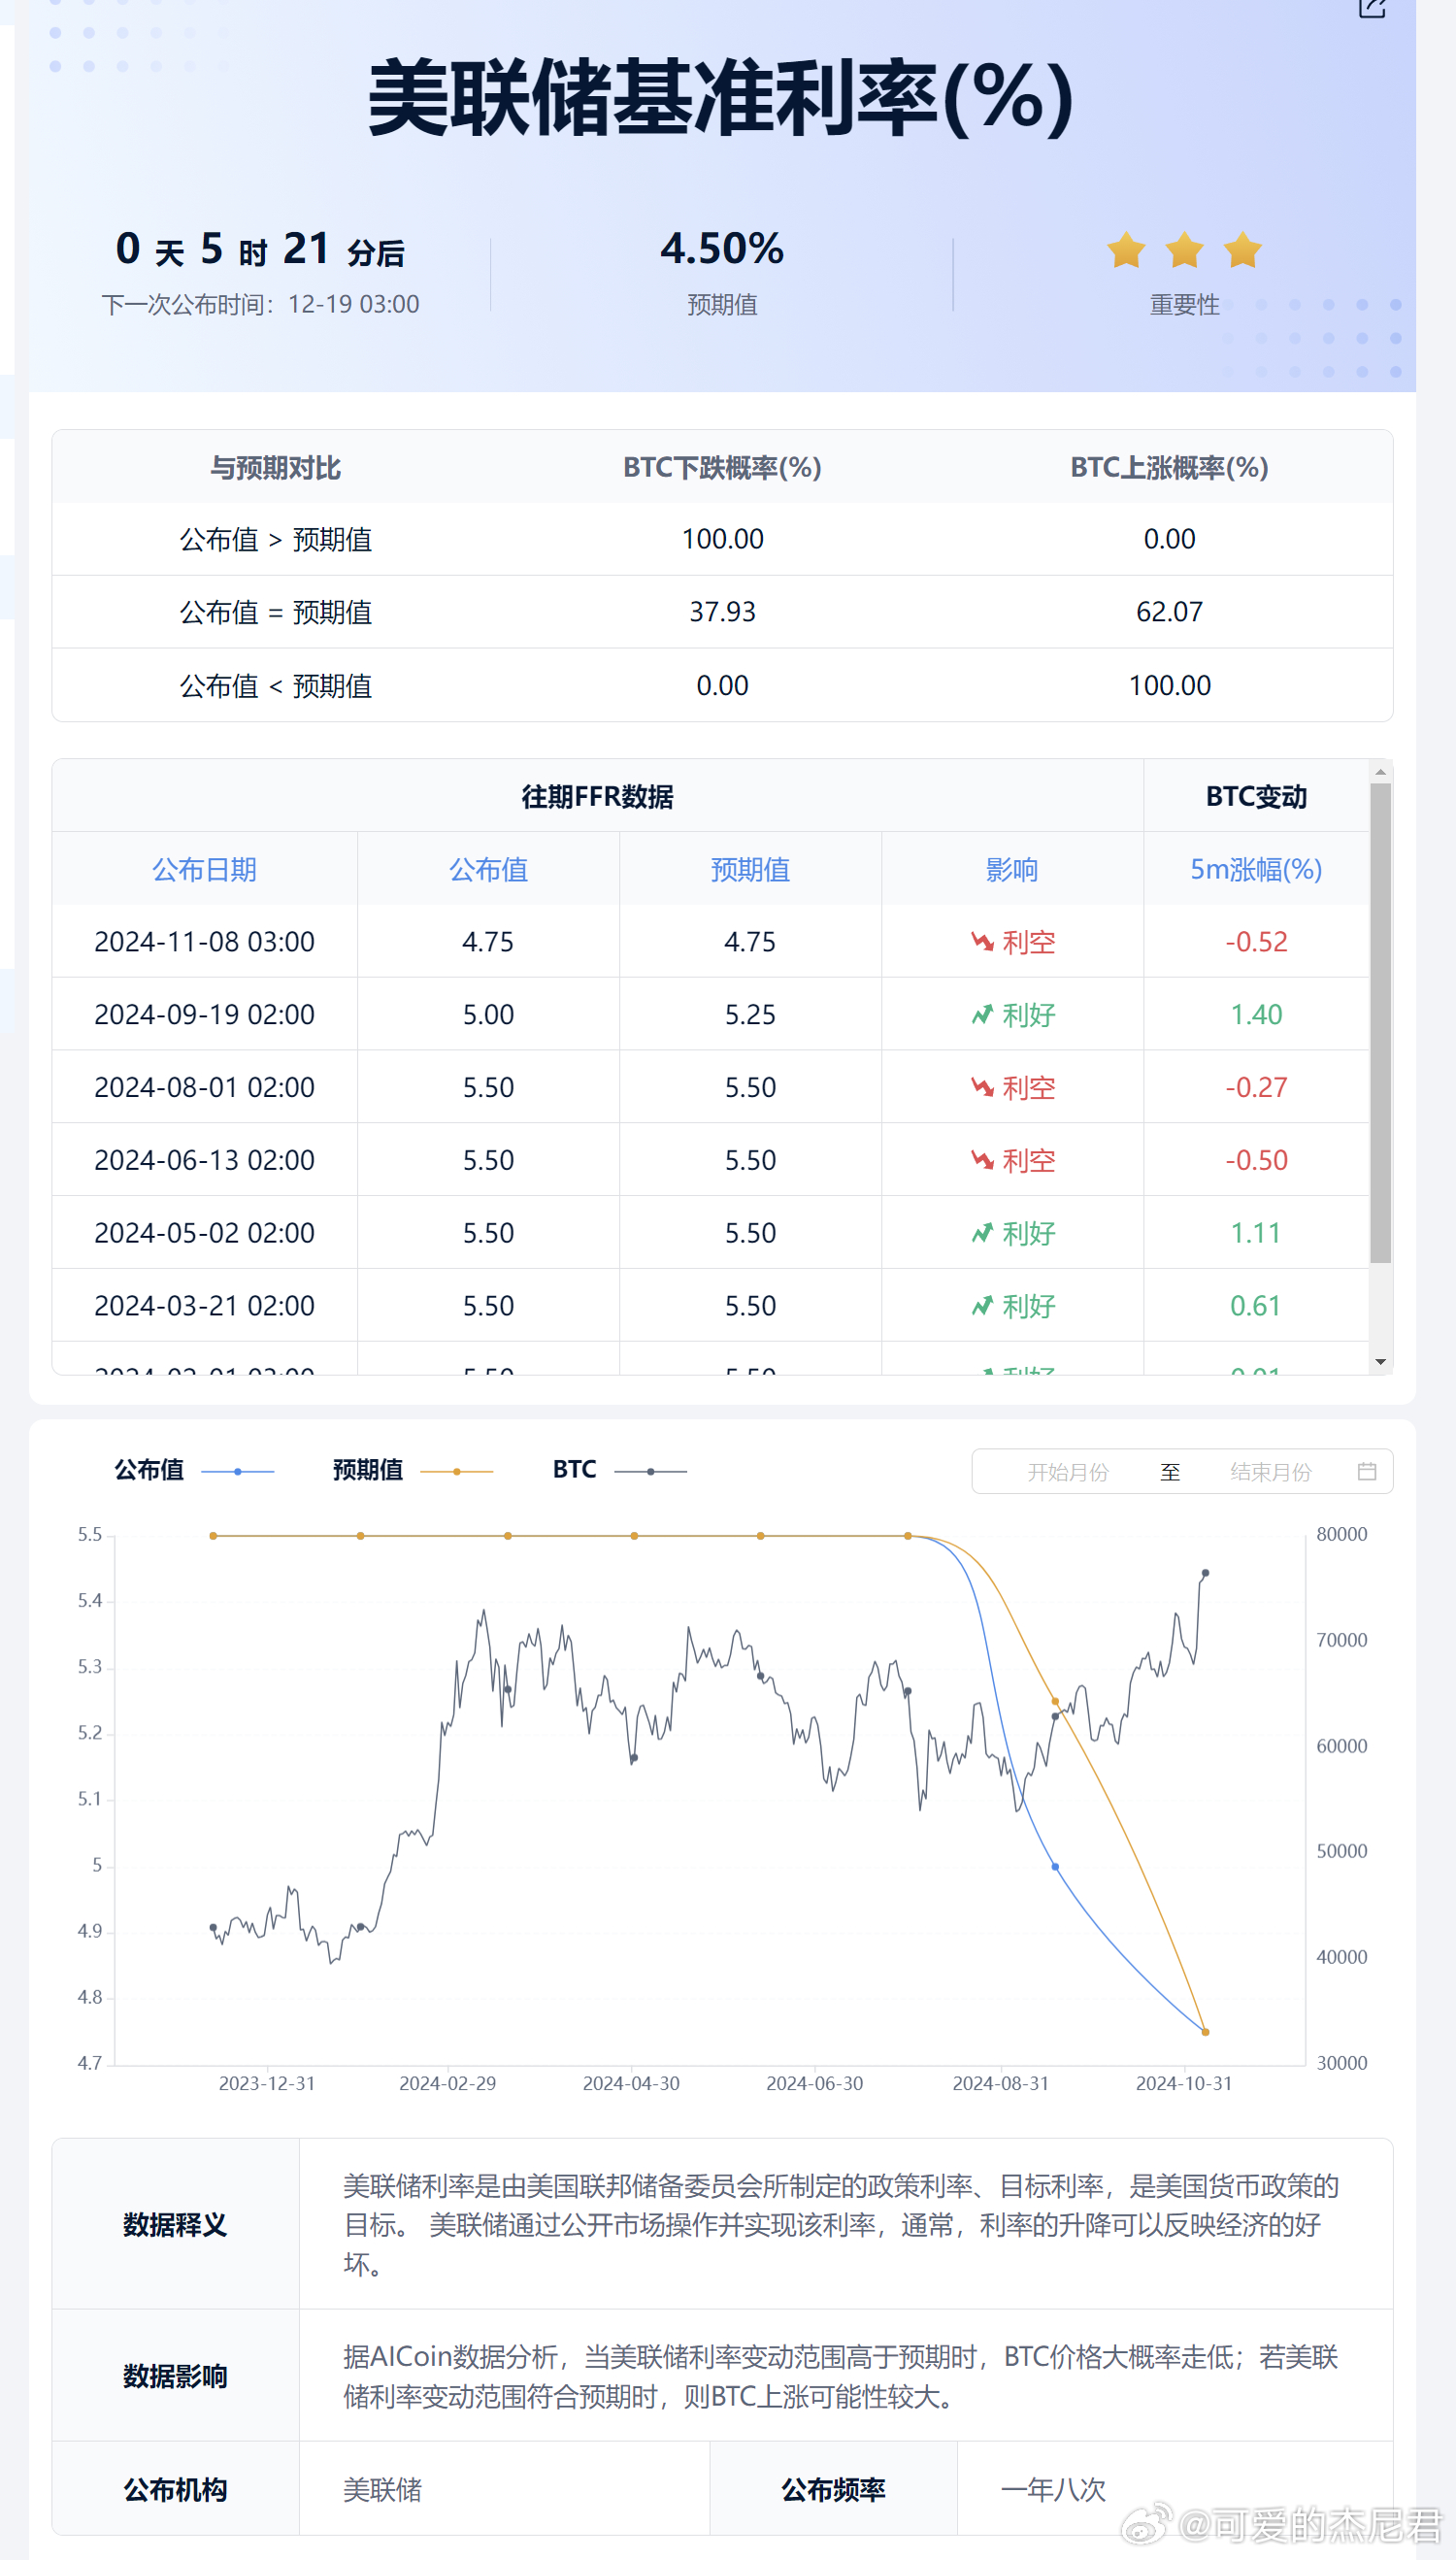Open the calendar icon in date range picker
The width and height of the screenshot is (1456, 2560).
tap(1366, 1471)
